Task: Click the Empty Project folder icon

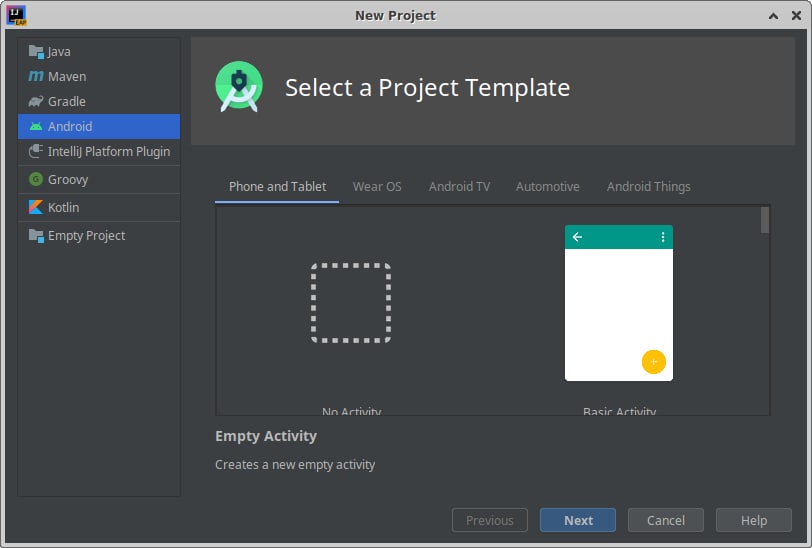Action: click(x=36, y=236)
